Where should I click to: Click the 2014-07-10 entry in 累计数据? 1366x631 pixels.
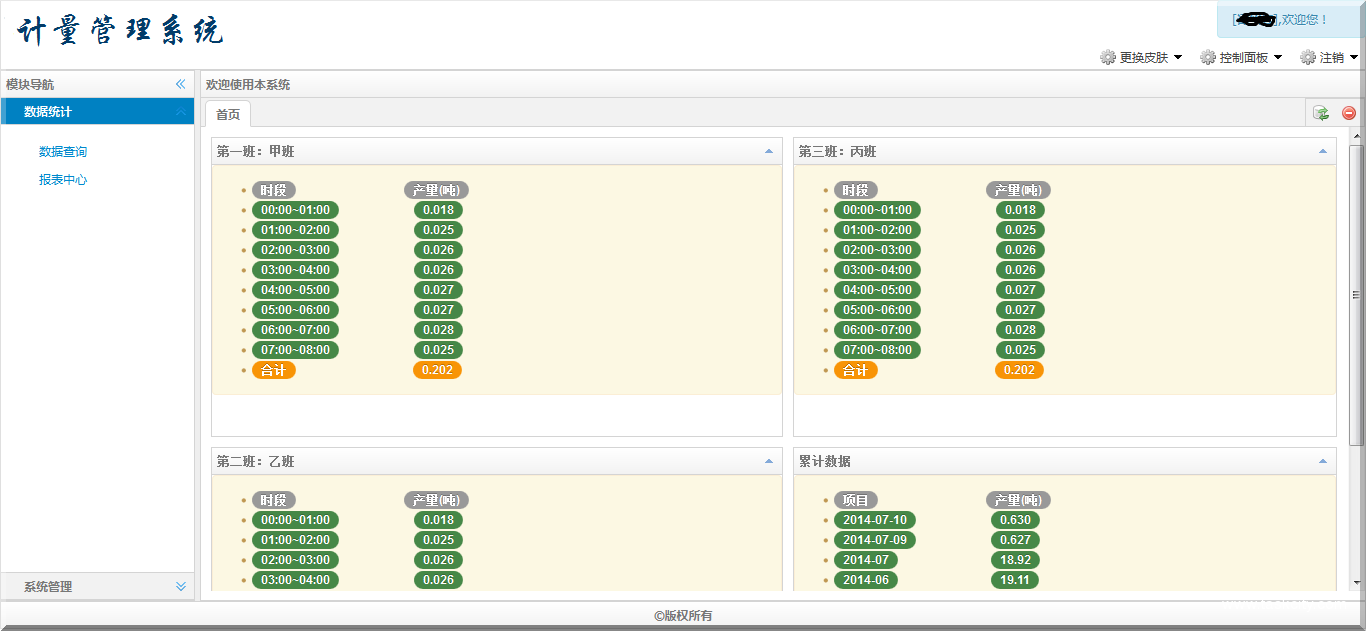[x=874, y=520]
